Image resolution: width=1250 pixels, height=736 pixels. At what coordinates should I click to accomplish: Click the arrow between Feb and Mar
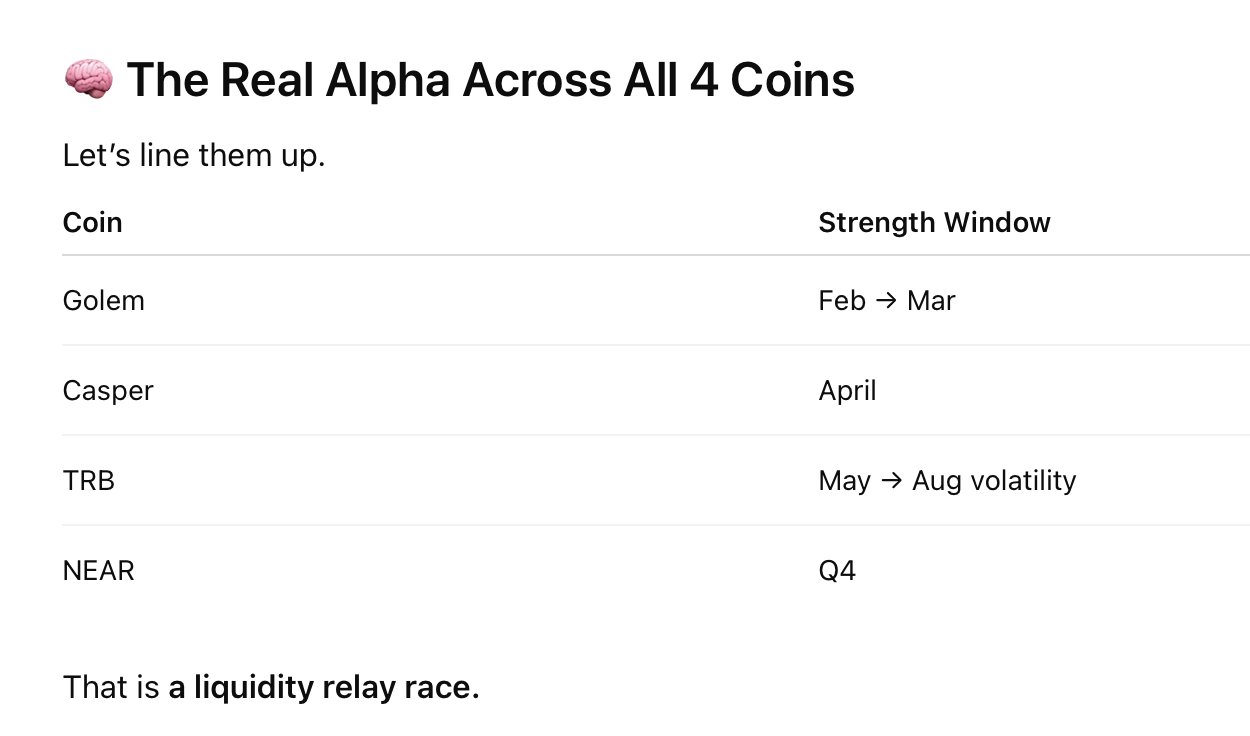[886, 300]
